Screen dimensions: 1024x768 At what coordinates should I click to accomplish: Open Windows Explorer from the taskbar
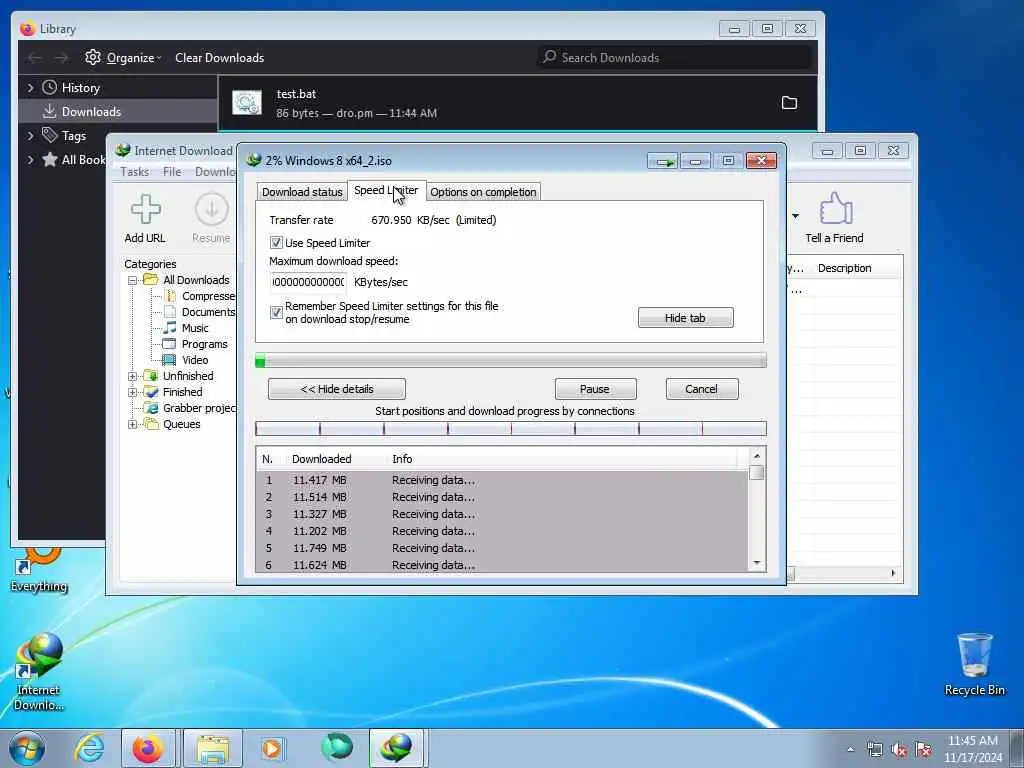point(213,748)
